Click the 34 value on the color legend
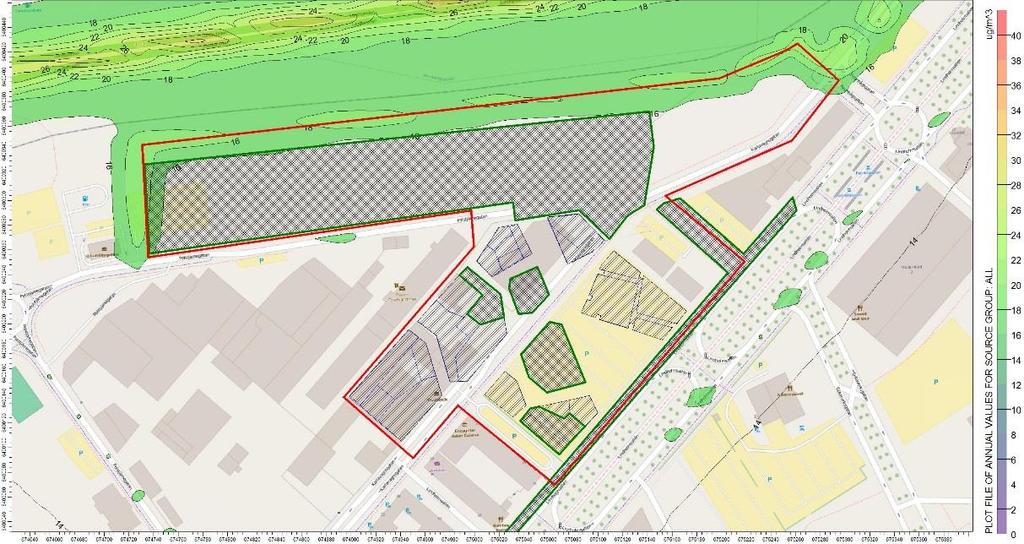This screenshot has width=1024, height=544. [1016, 110]
